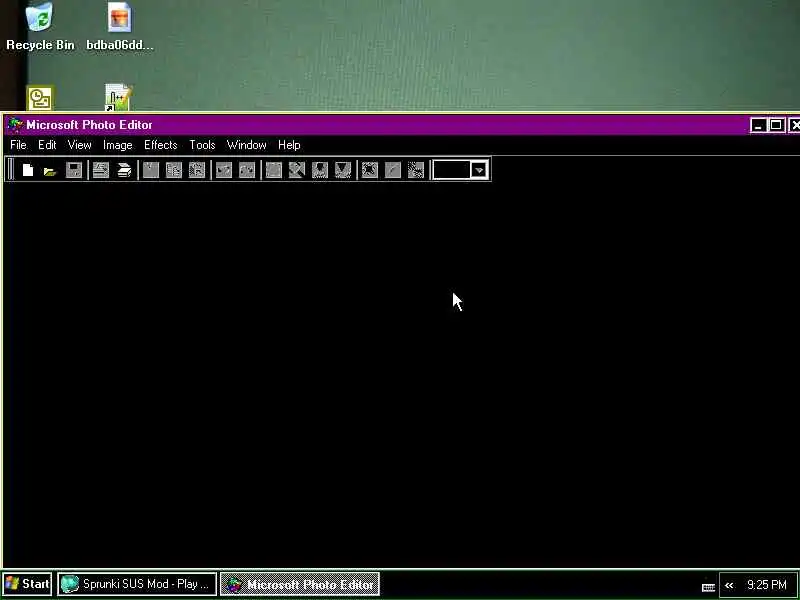Screen dimensions: 800x600
Task: Expand hidden tray icons chevron
Action: tap(729, 585)
